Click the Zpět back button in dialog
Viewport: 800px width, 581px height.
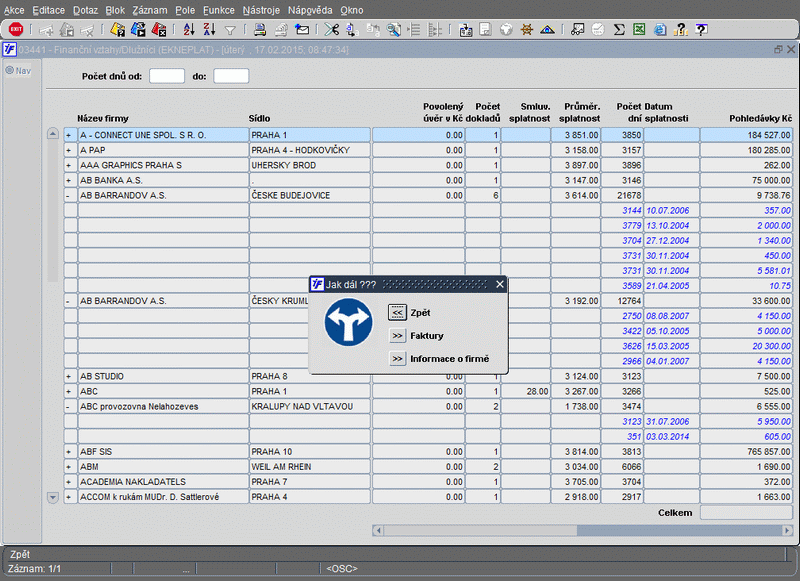(x=397, y=313)
